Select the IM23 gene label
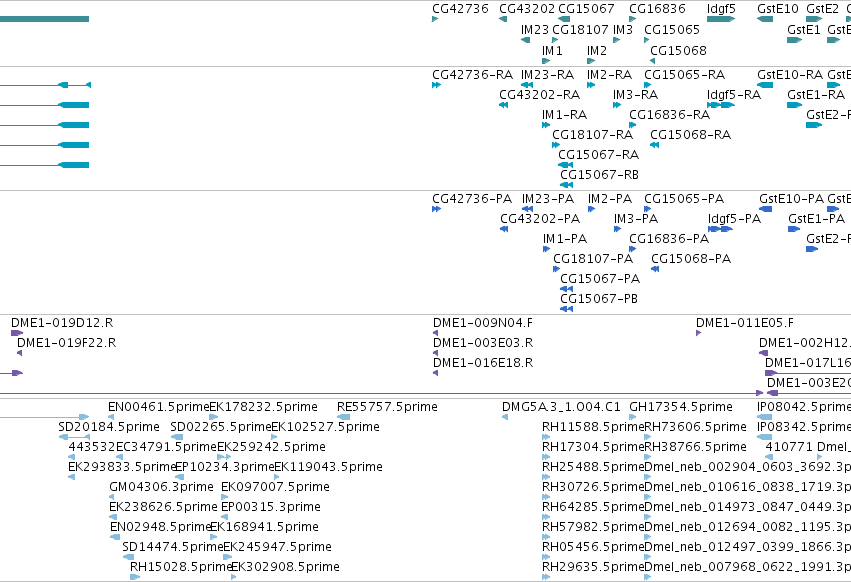The width and height of the screenshot is (851, 582). [535, 30]
